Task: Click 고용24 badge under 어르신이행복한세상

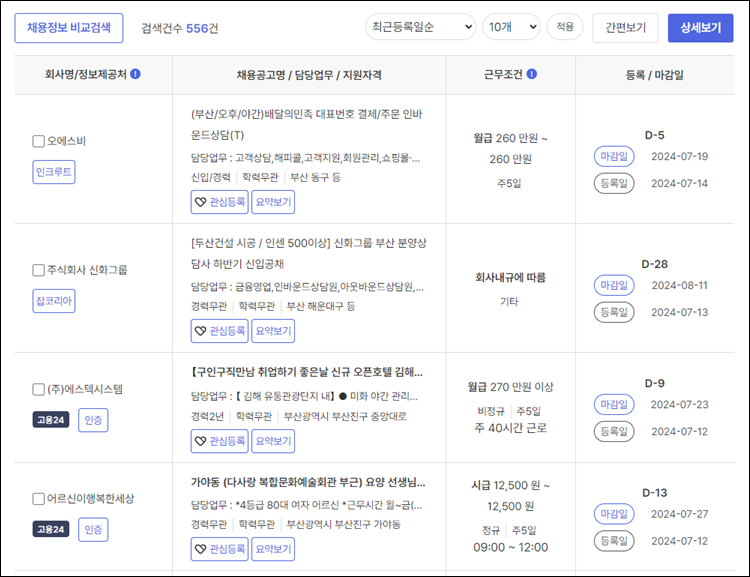Action: [51, 530]
